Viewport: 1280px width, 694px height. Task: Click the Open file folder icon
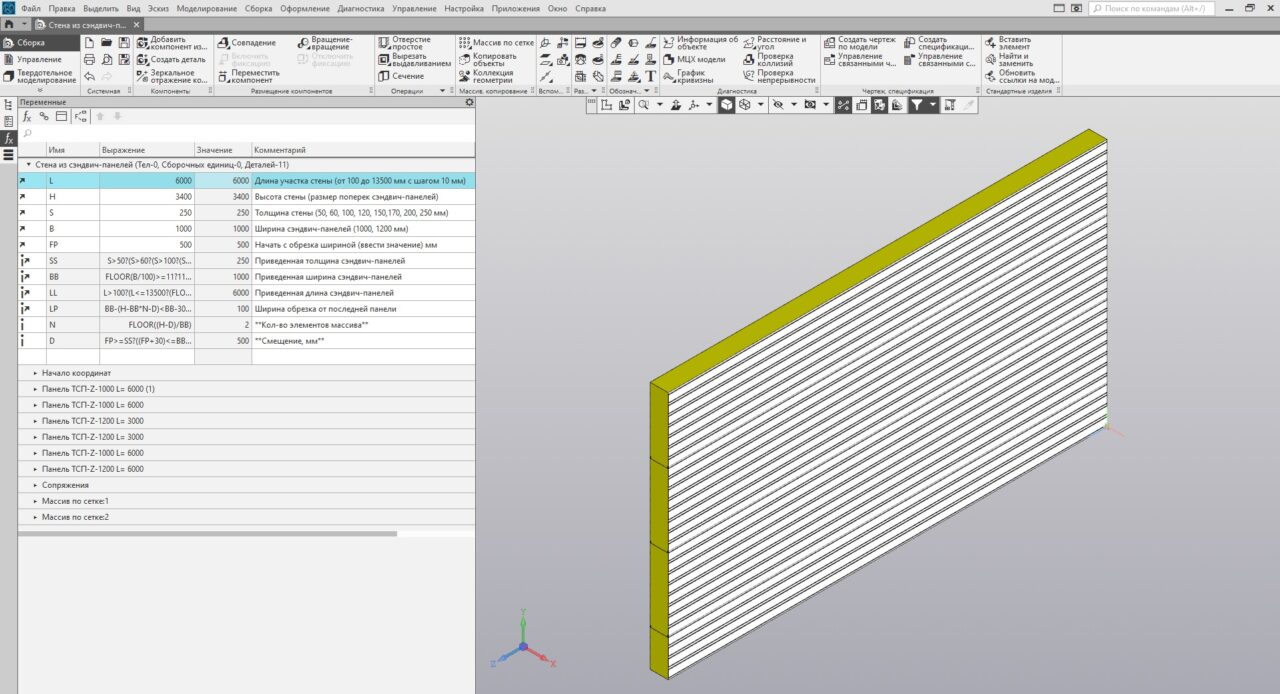click(107, 43)
